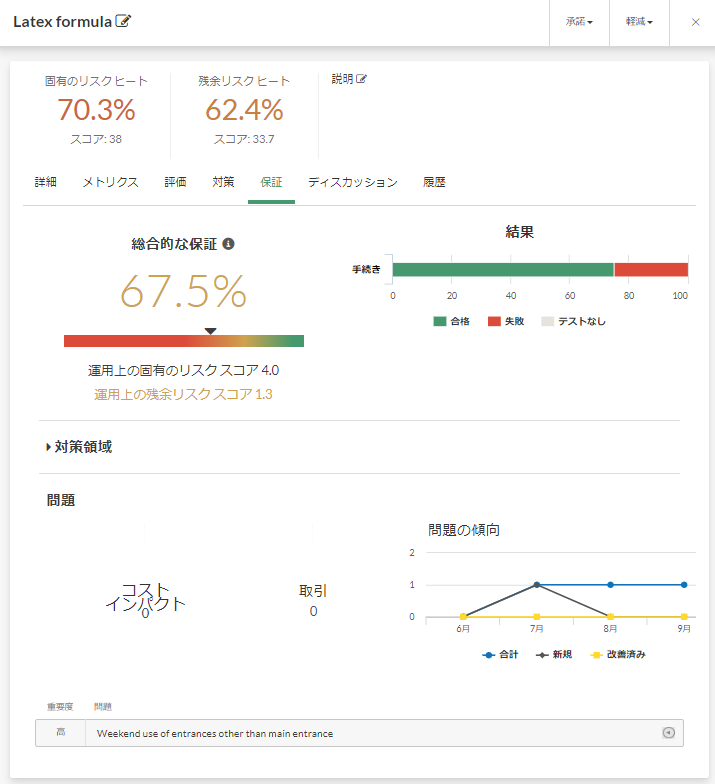View the 履歴 tab
Screen dimensions: 715x784
point(434,182)
